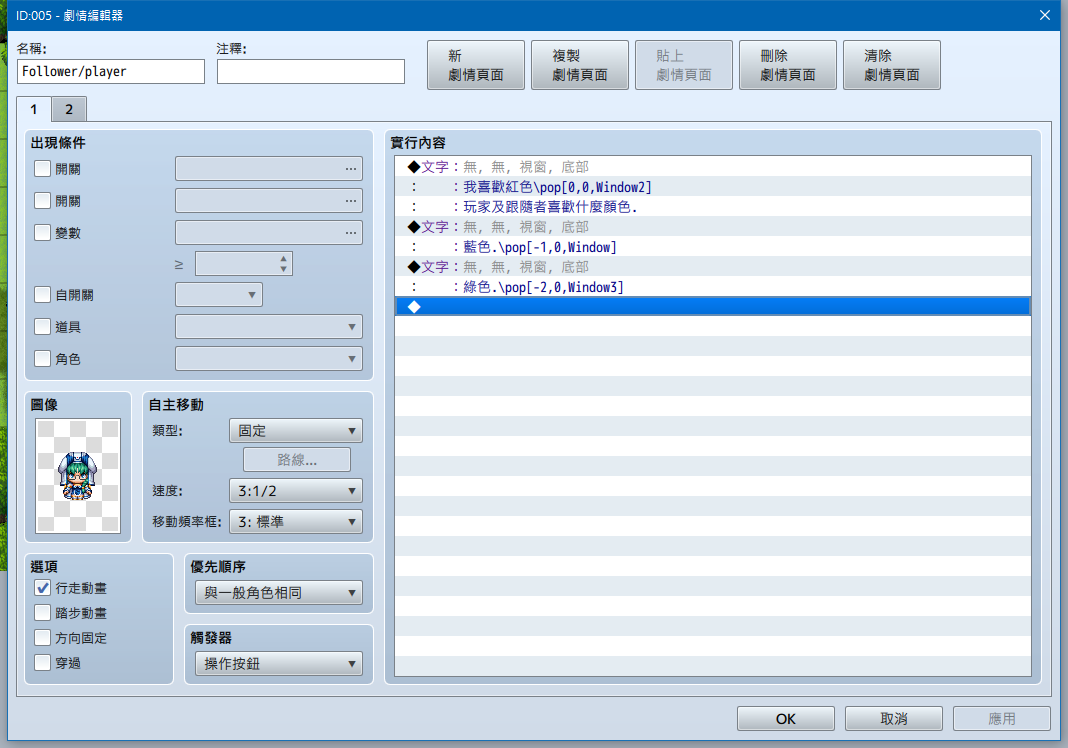Select the line 我喜歡紅色\pop[0,0,Window2]

coord(712,187)
